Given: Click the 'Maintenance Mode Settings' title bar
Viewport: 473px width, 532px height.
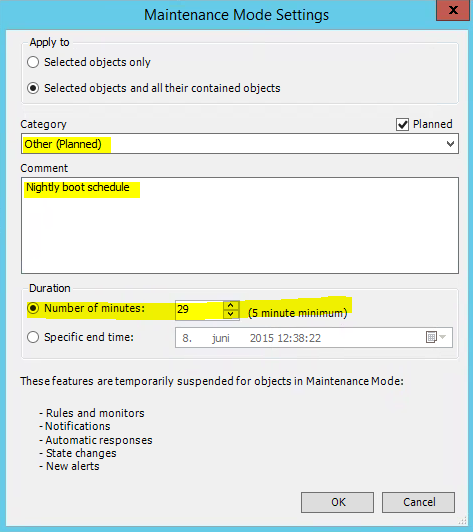Looking at the screenshot, I should (x=236, y=15).
